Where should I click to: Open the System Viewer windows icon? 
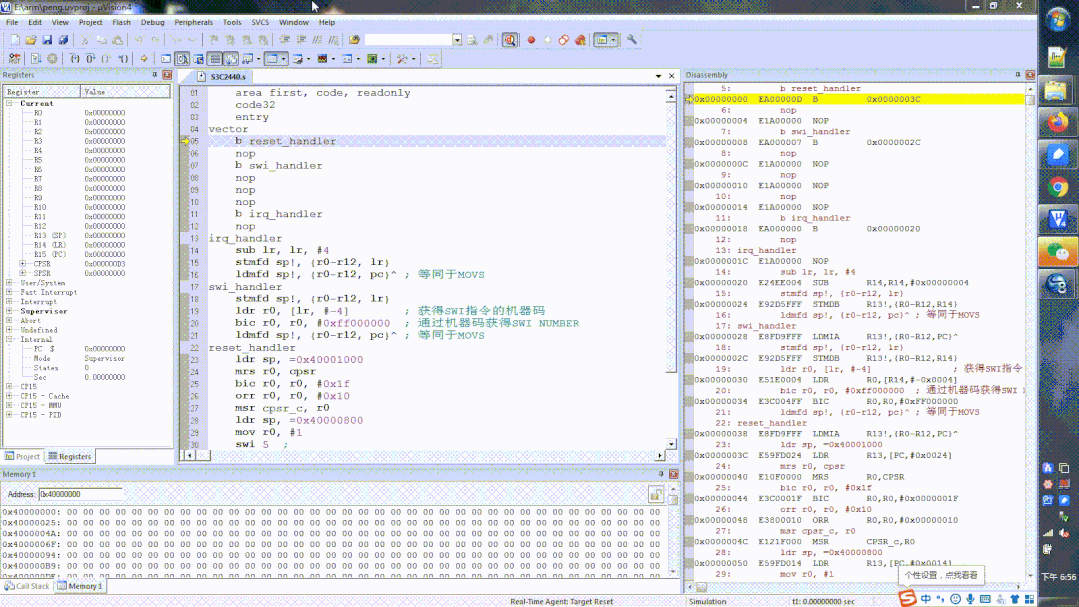374,59
